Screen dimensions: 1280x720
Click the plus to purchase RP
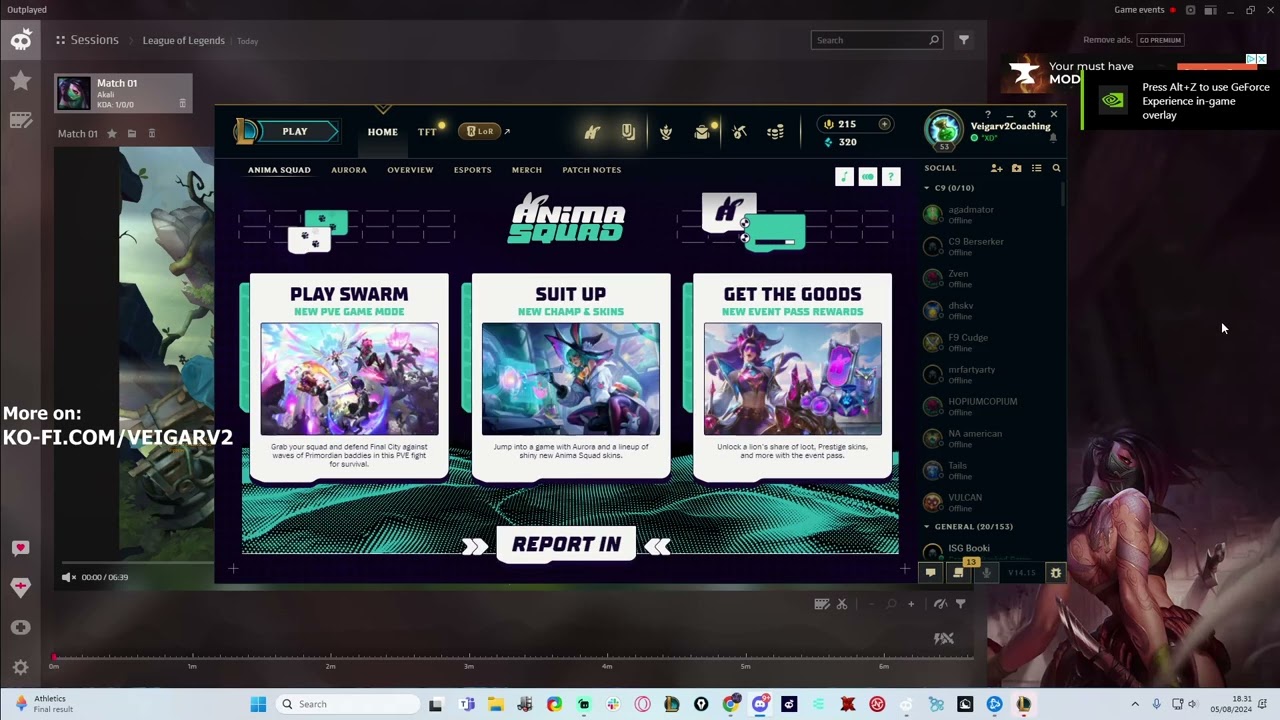(884, 124)
